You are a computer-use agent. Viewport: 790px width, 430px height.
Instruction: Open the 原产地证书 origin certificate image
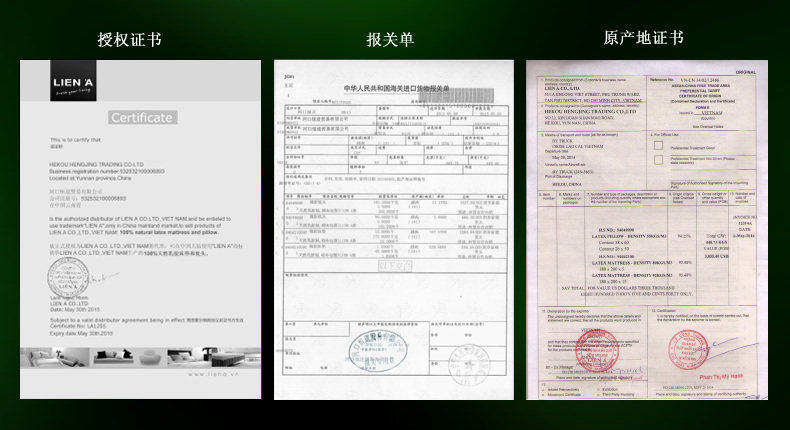click(647, 230)
